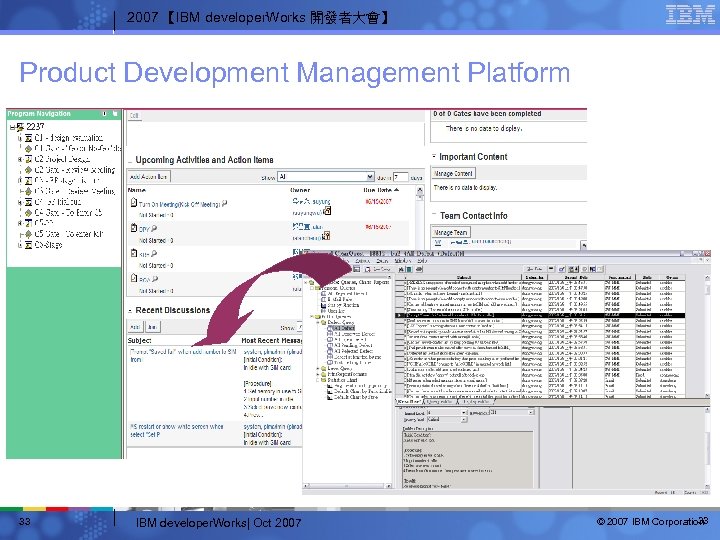
Task: Collapse the 2237 root tree node
Action: [x=12, y=127]
